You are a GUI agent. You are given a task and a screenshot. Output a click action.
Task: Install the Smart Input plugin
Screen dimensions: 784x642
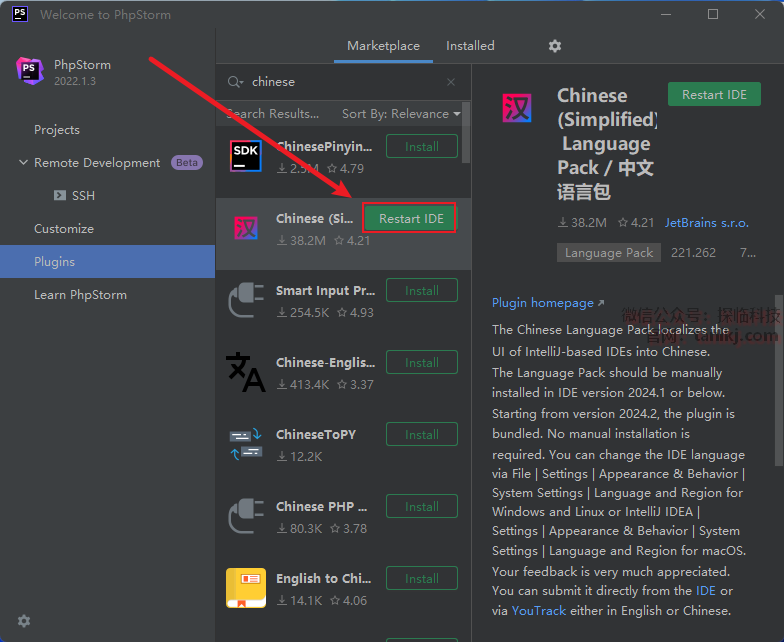(x=422, y=290)
